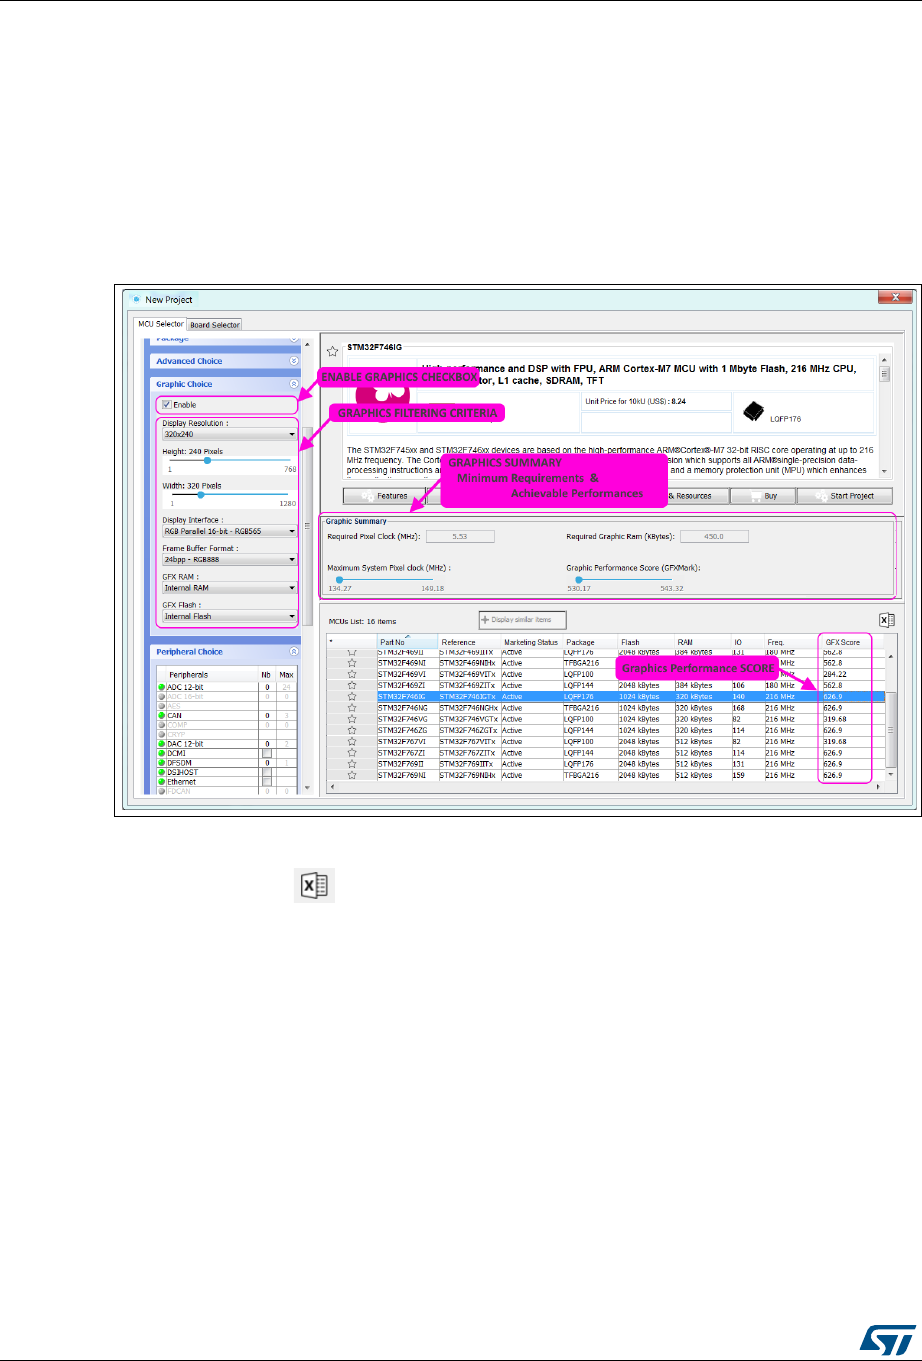Select the STM32F746IG highlighted row
922x1361 pixels.
point(606,696)
